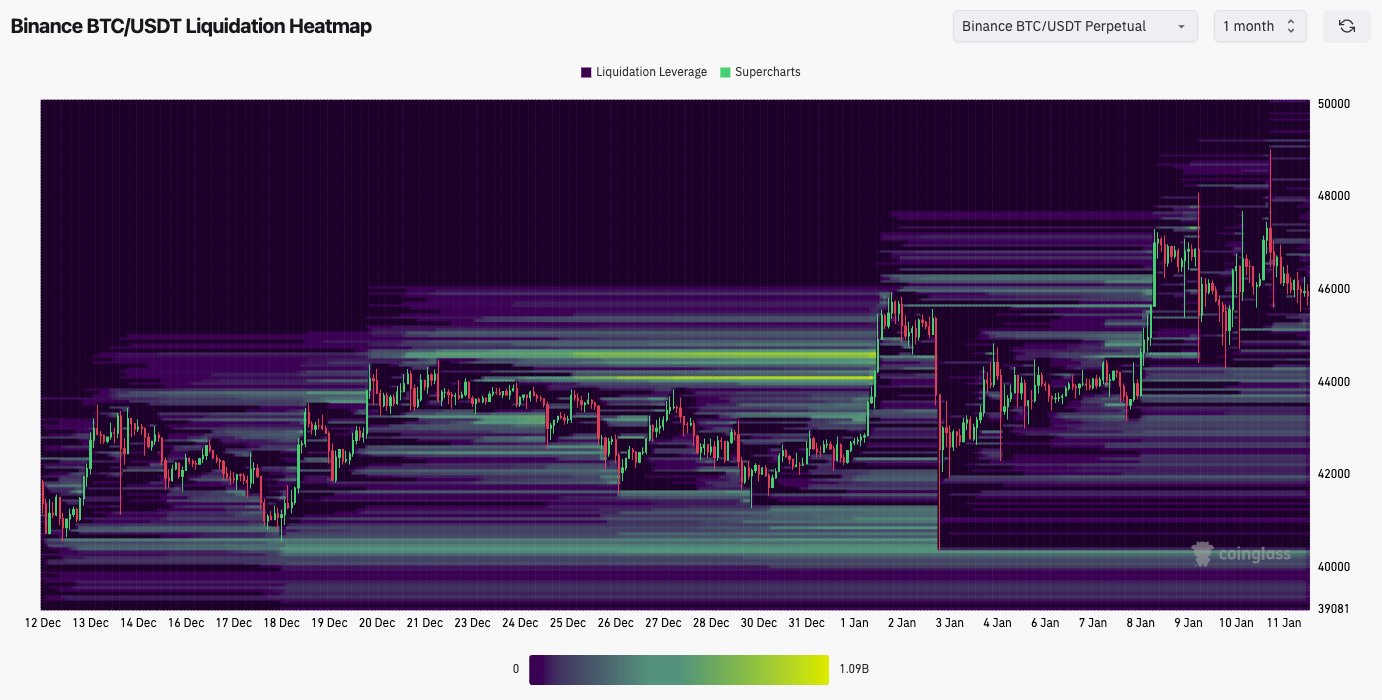
Task: Click the 21 Dec date label
Action: pos(425,623)
